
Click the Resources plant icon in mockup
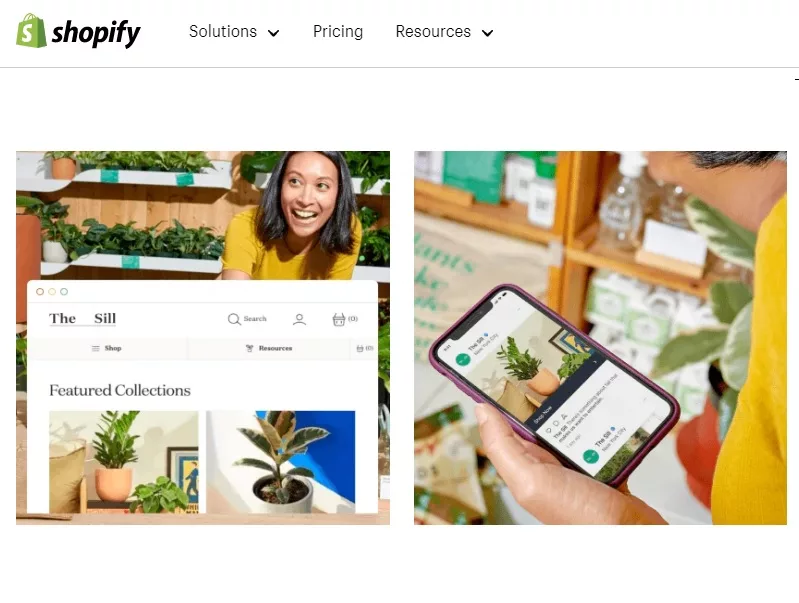click(x=249, y=348)
